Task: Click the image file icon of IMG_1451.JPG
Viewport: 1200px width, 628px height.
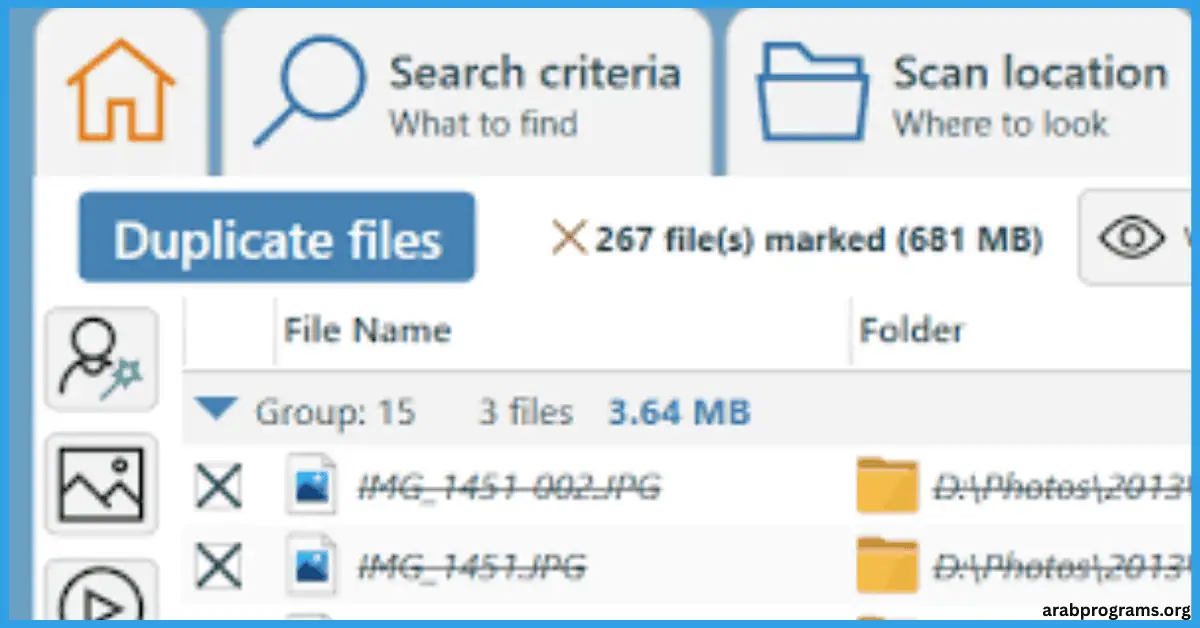Action: point(310,565)
